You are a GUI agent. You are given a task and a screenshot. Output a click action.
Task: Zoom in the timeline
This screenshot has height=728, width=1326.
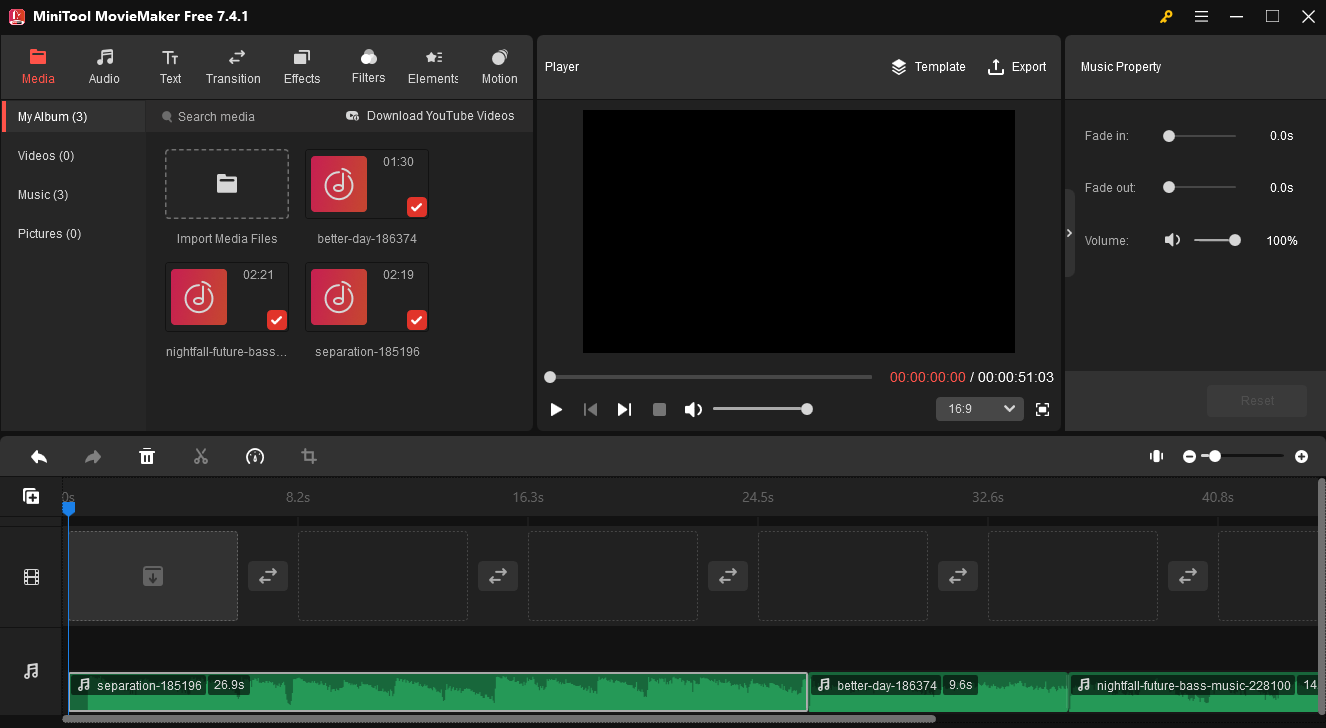(x=1301, y=456)
